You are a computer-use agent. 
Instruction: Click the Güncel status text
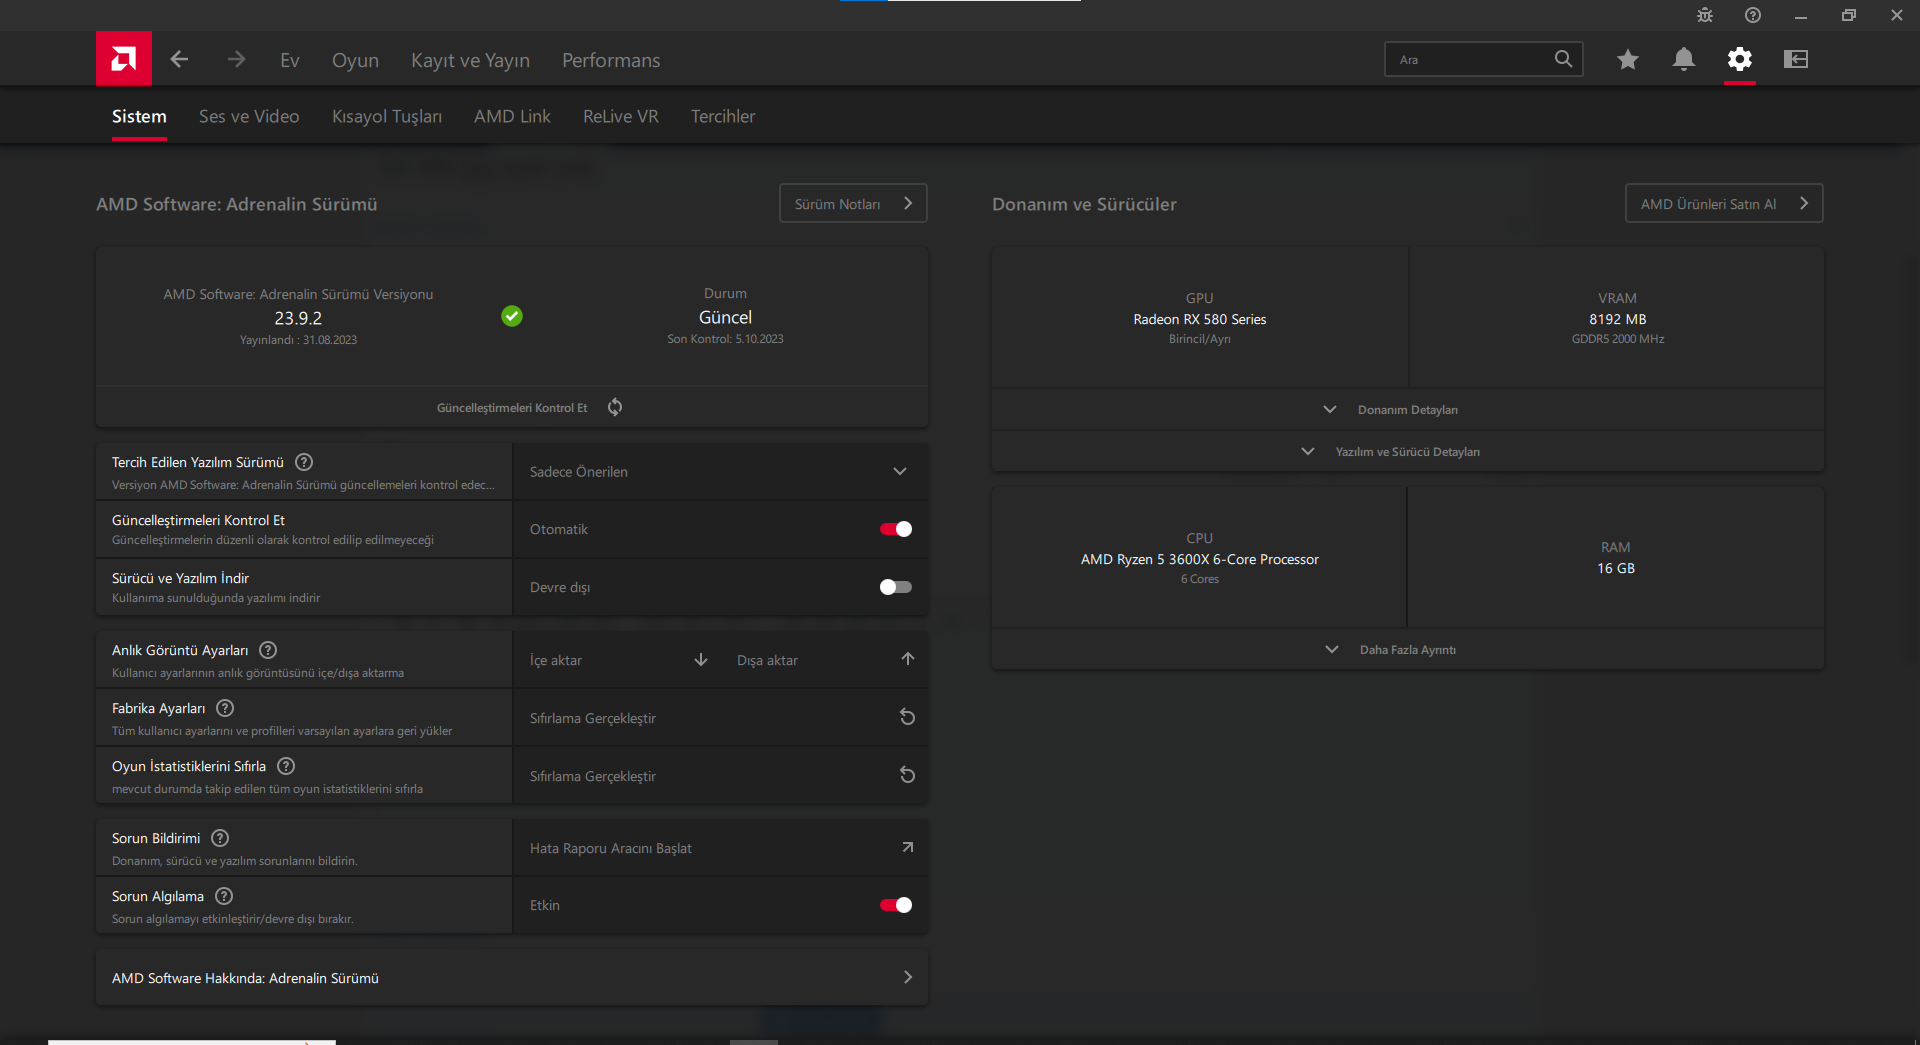(x=725, y=317)
